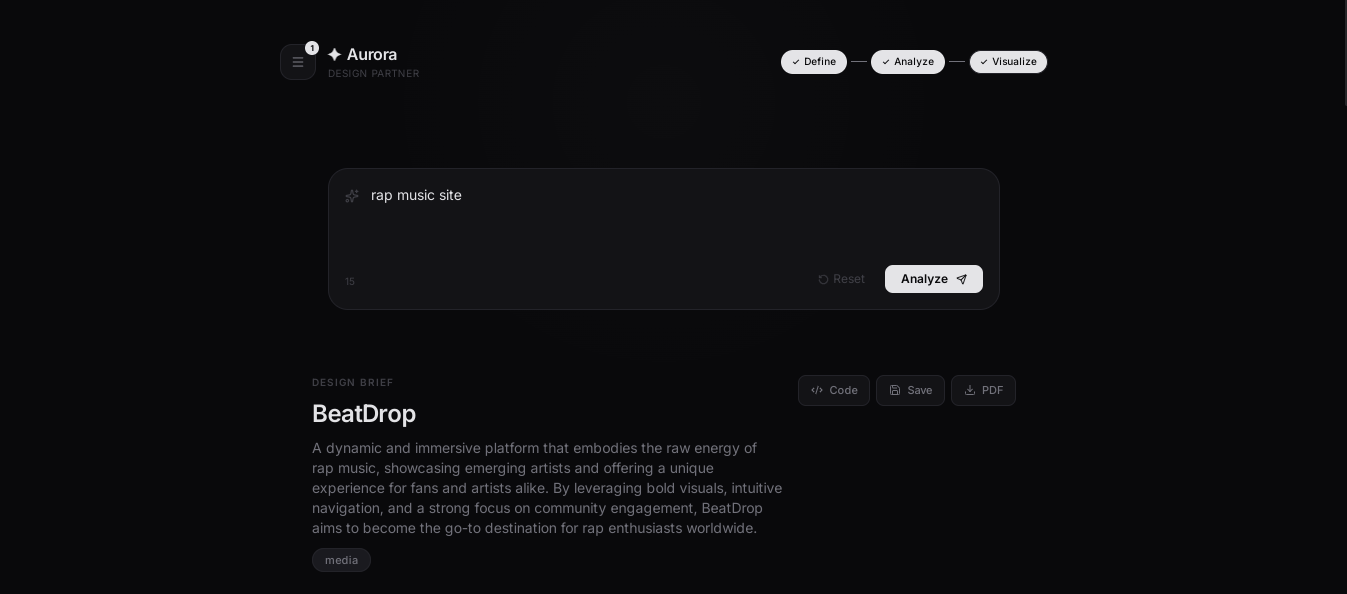Viewport: 1347px width, 594px height.
Task: Click the vertical scrollbar on the right edge
Action: coord(1345,55)
